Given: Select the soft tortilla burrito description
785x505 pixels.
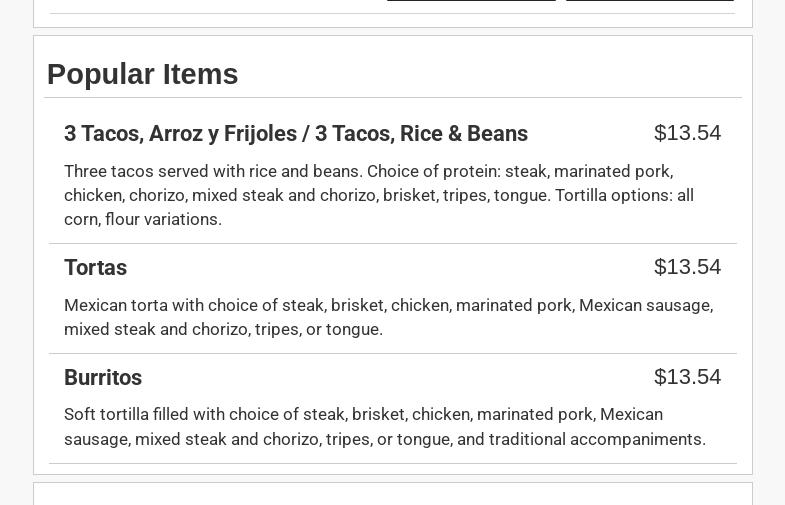Looking at the screenshot, I should pos(384,427).
